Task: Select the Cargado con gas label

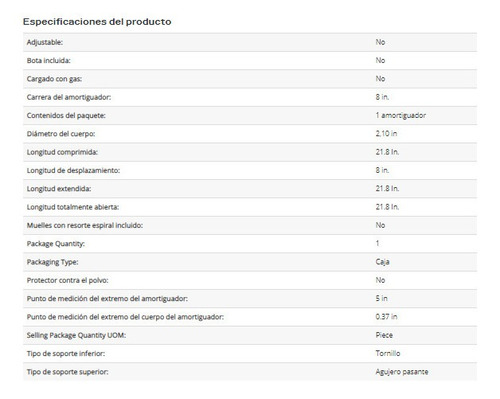Action: (x=54, y=79)
